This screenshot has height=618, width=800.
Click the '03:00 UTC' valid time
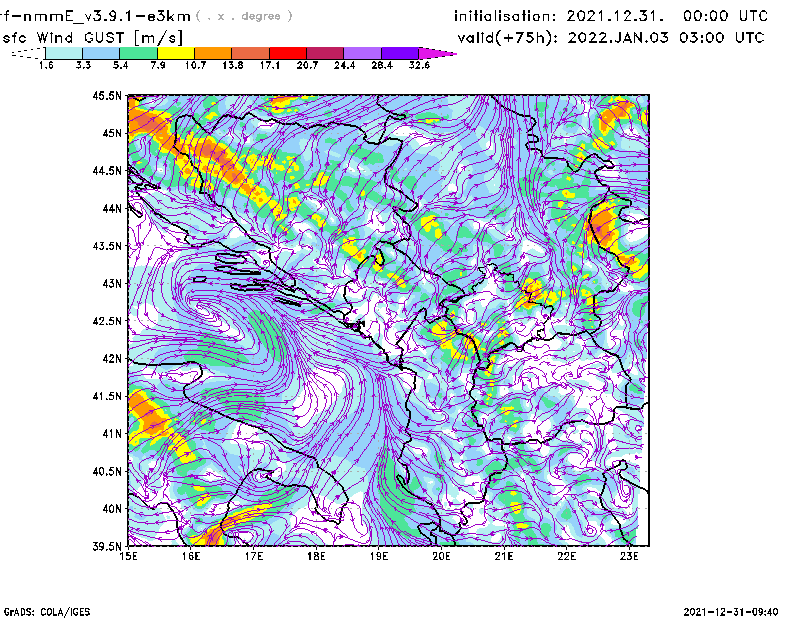(721, 38)
